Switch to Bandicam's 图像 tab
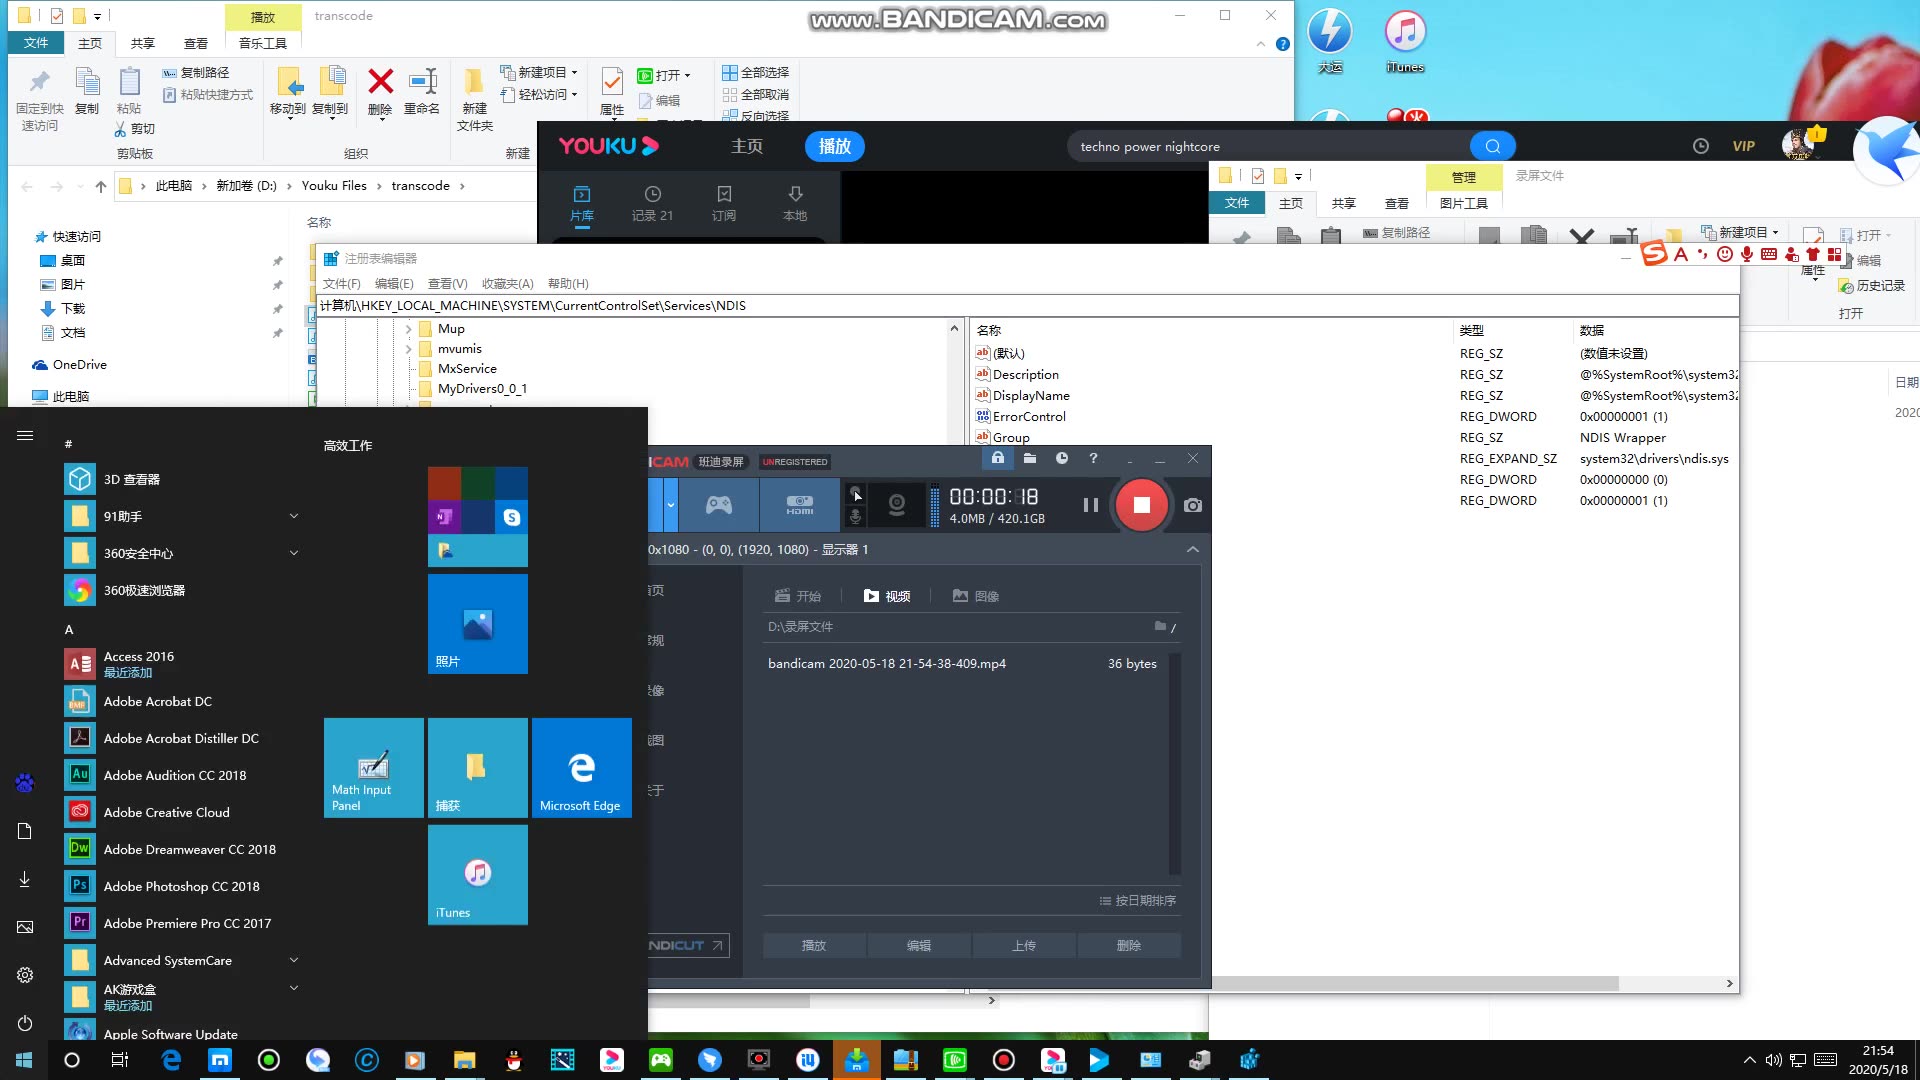 [976, 596]
